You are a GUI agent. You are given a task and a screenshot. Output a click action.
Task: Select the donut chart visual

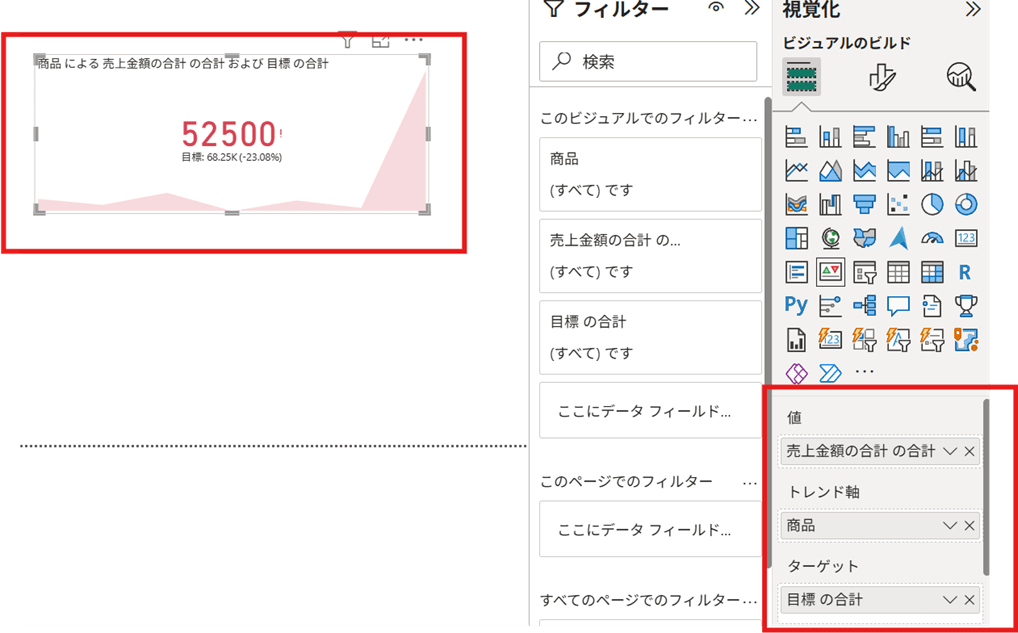965,204
